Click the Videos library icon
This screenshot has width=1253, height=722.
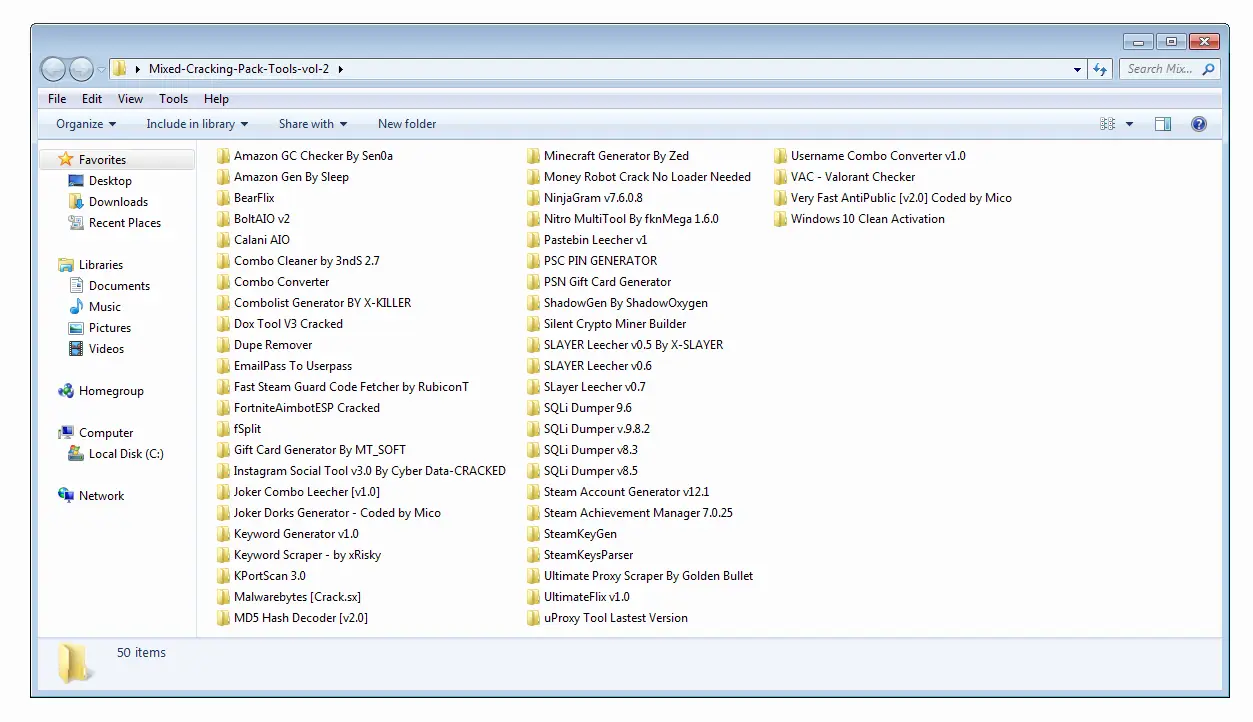point(77,348)
